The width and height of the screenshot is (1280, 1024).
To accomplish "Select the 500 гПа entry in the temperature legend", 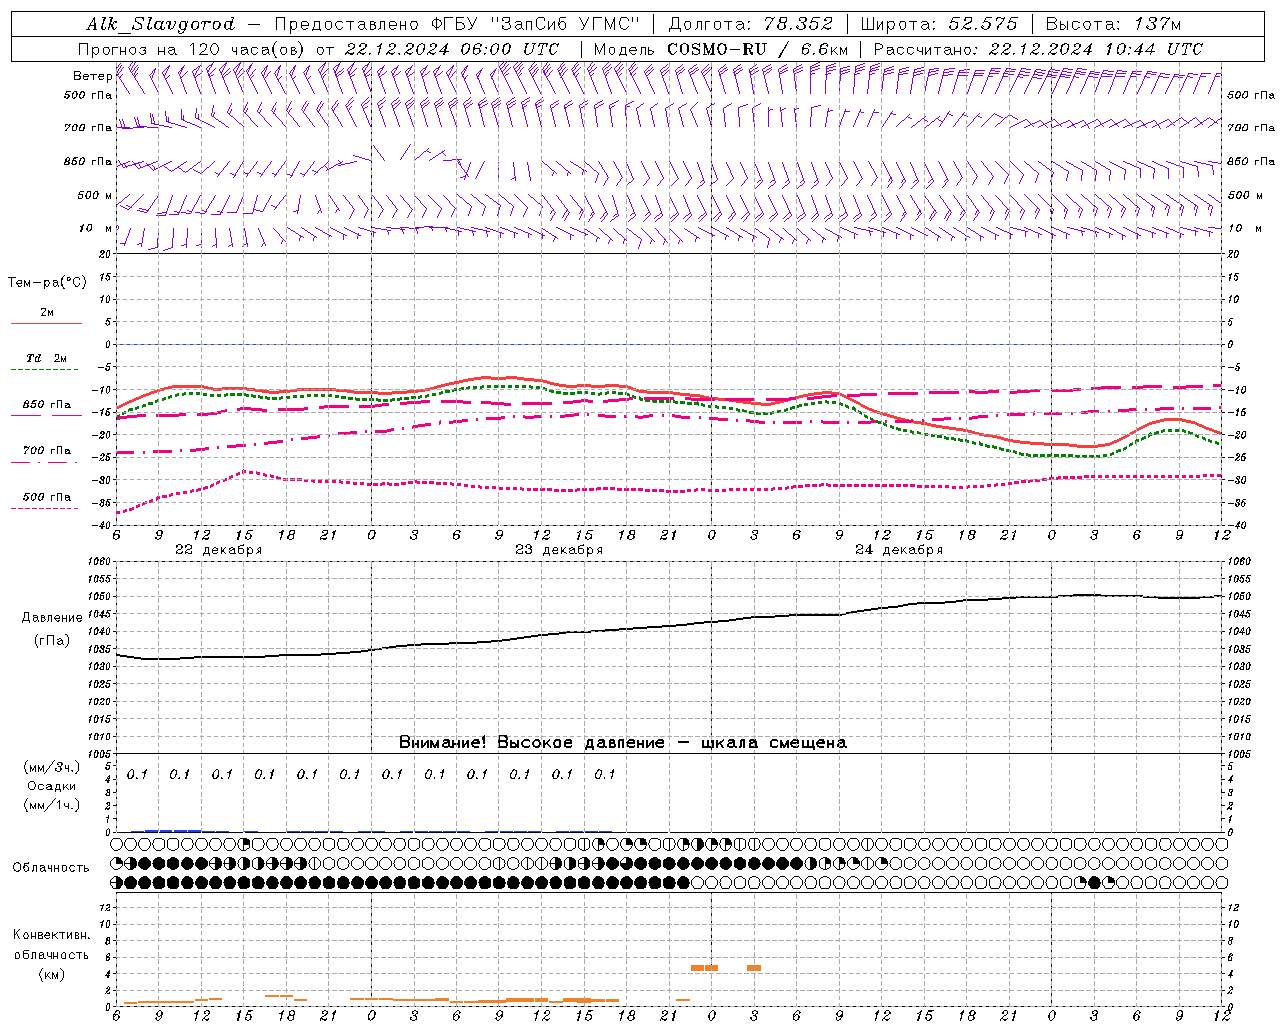I will click(47, 497).
